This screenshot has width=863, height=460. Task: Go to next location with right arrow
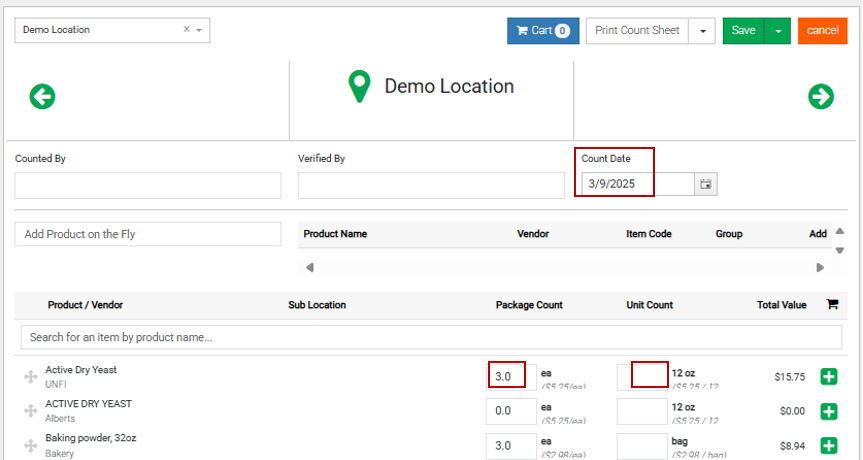pos(820,96)
